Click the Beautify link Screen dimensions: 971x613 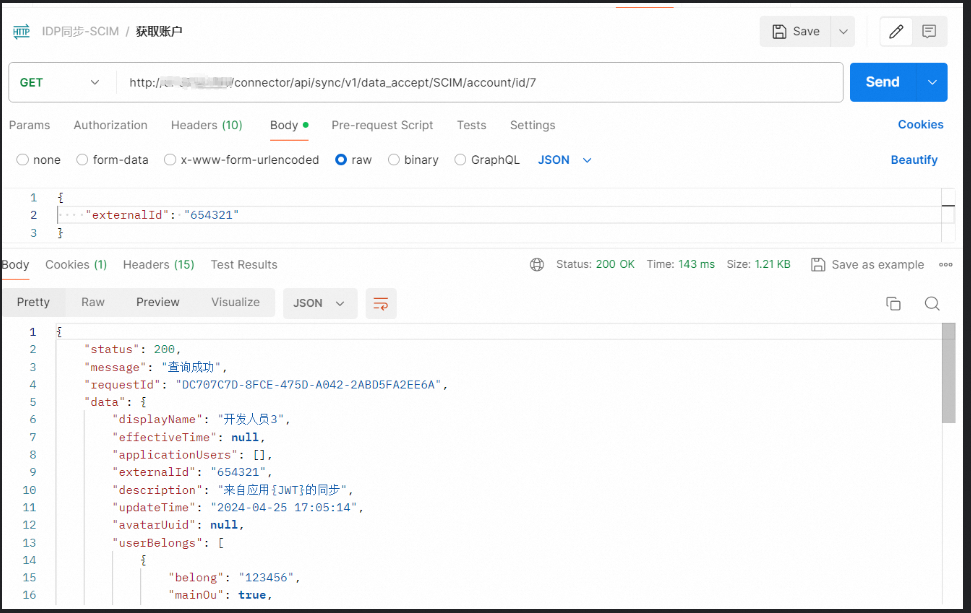(914, 160)
